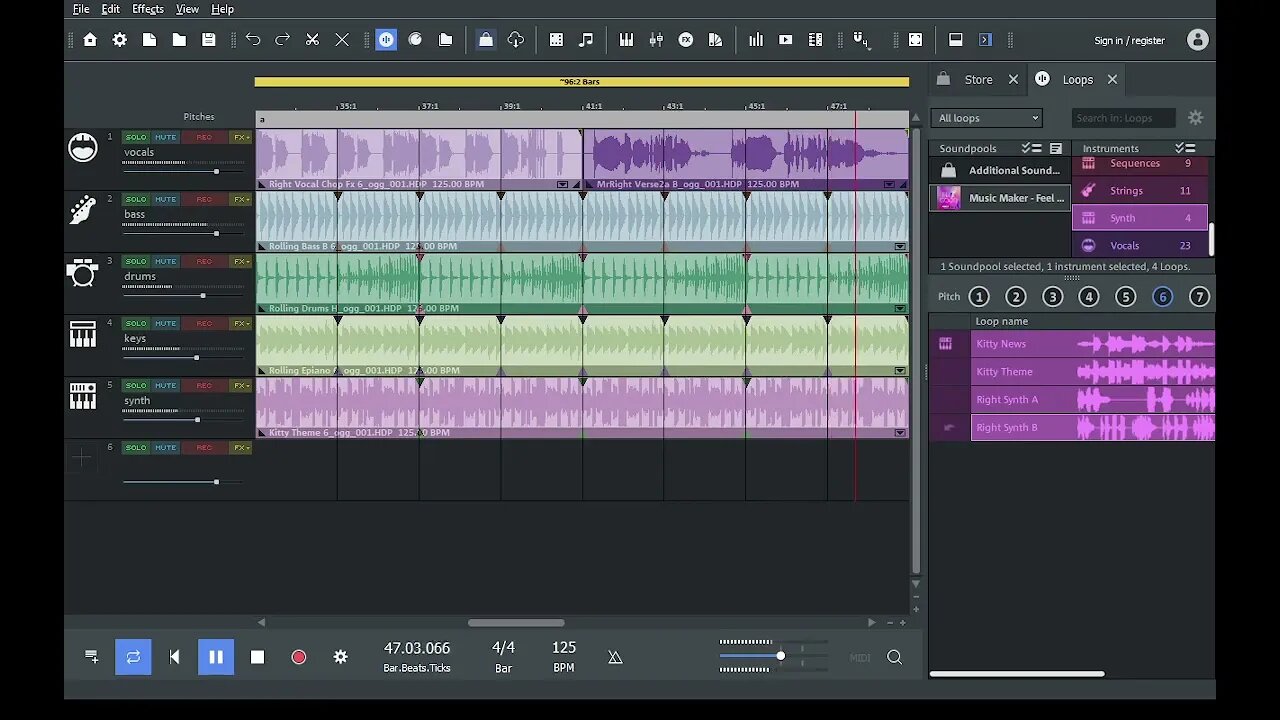
Task: Save the project with the floppy disk icon
Action: tap(208, 40)
